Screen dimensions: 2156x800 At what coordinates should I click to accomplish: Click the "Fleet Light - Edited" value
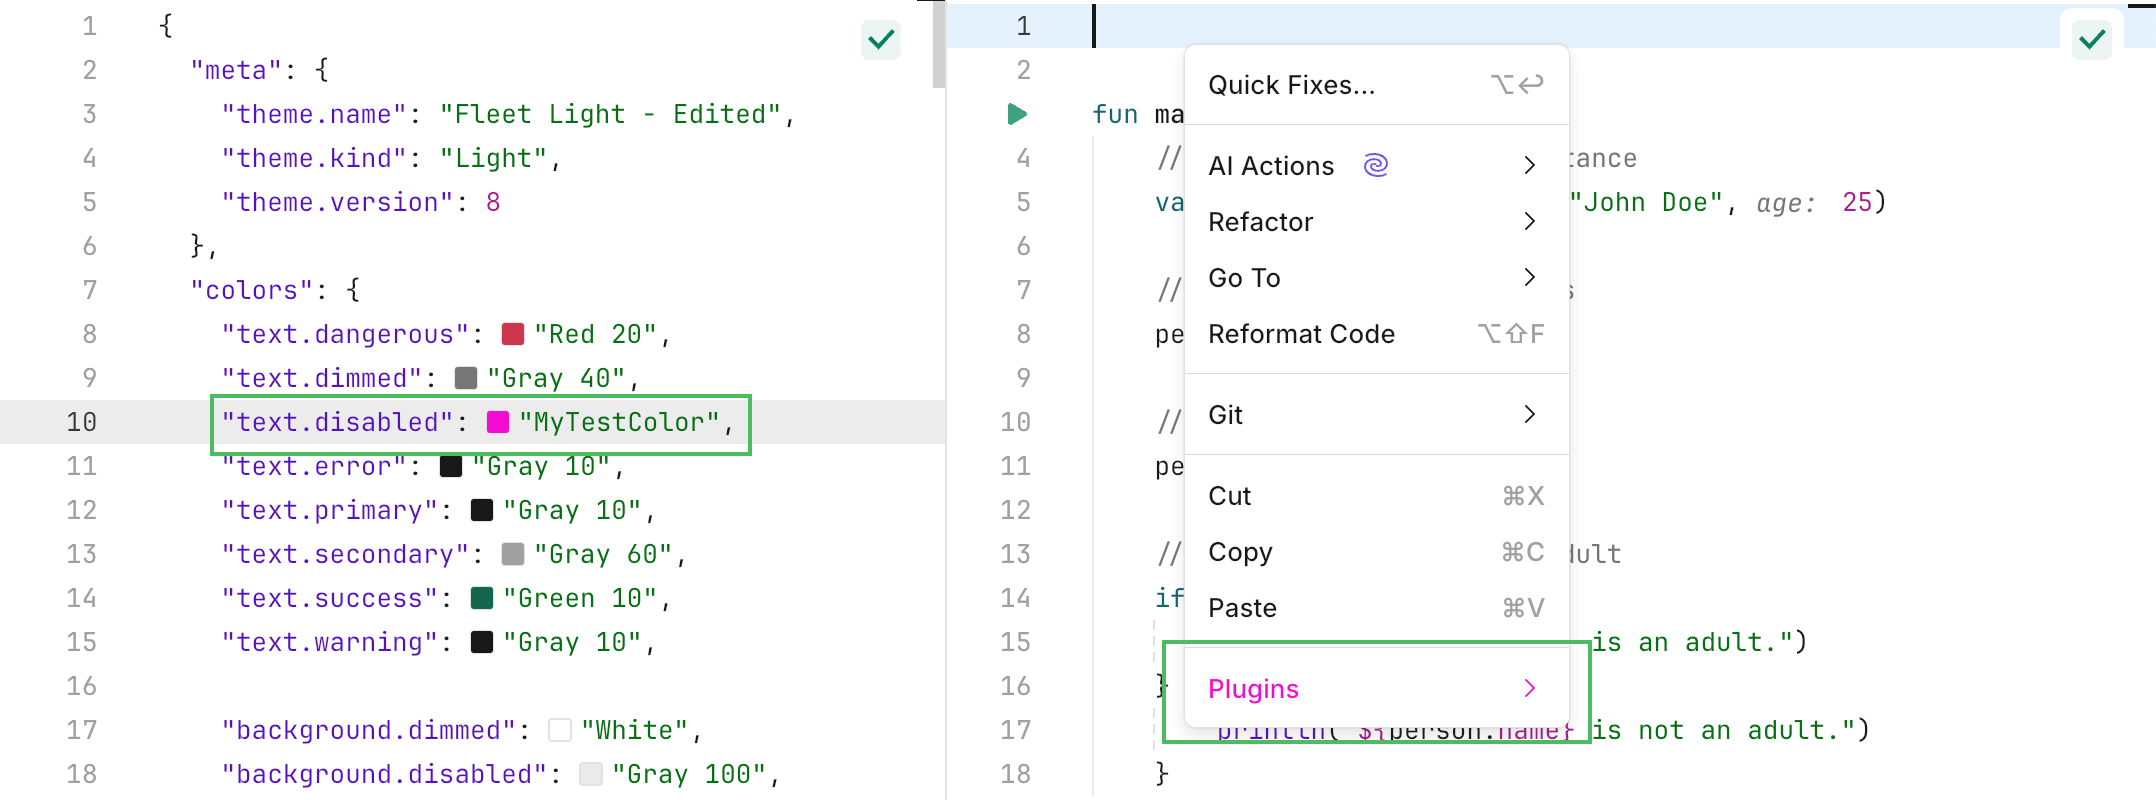click(610, 114)
